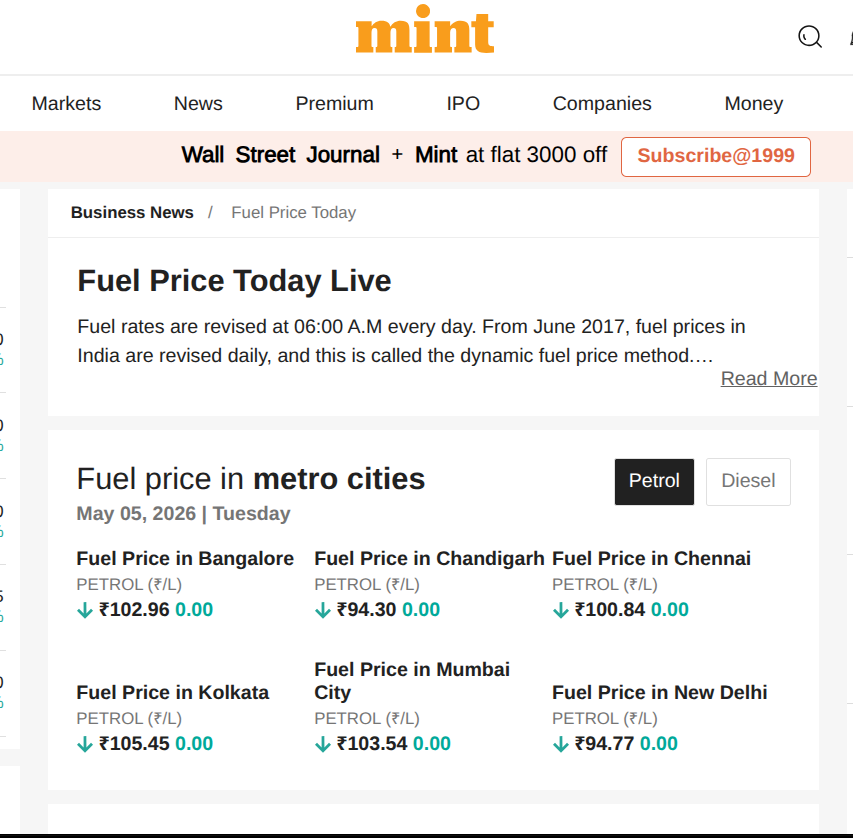Click Chandigarh petrol price down arrow
The height and width of the screenshot is (838, 853).
pos(323,610)
